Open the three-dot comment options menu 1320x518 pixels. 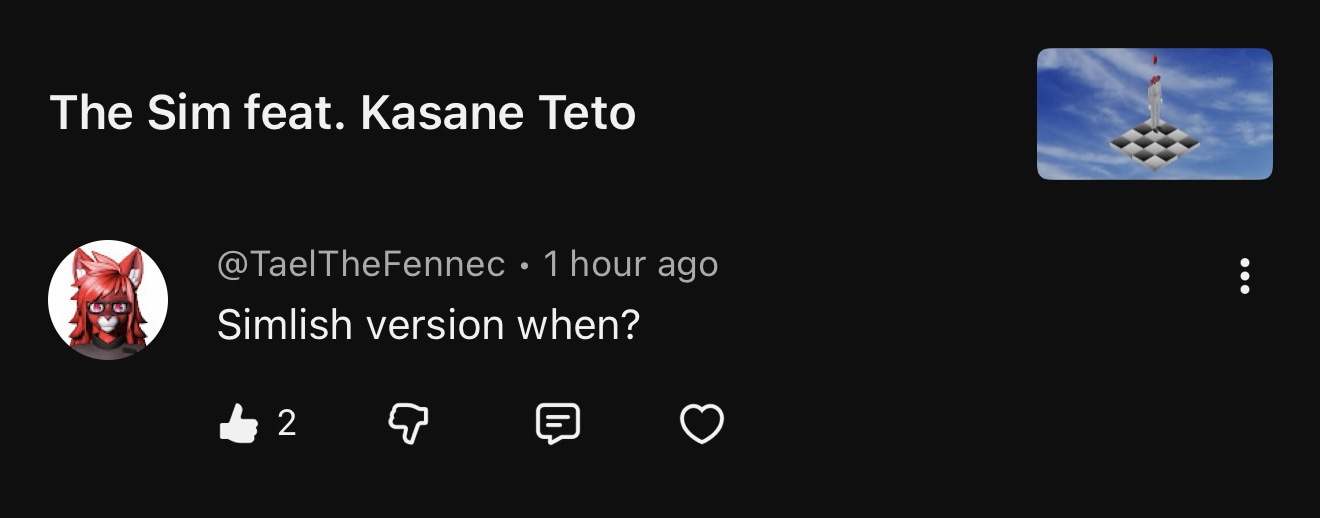pos(1244,276)
